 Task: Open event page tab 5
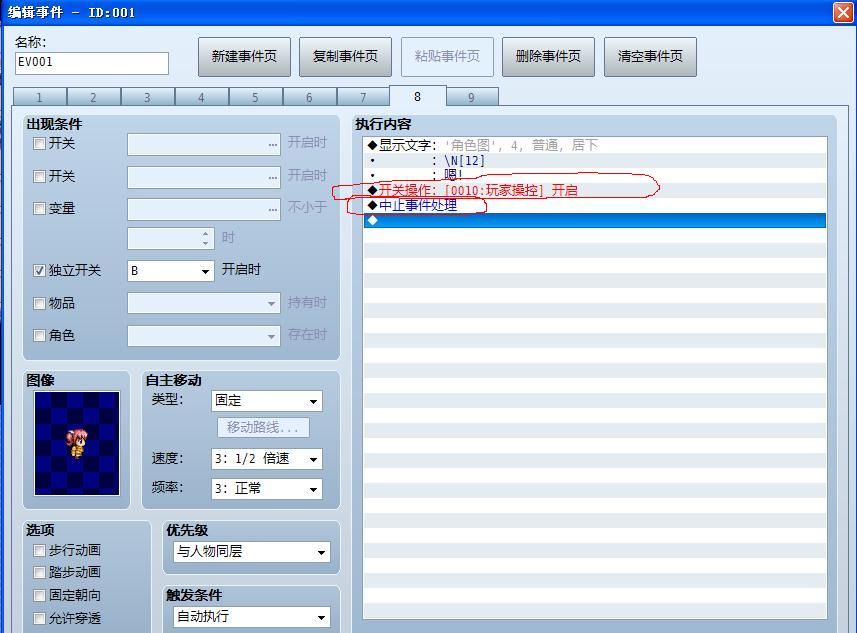point(256,97)
